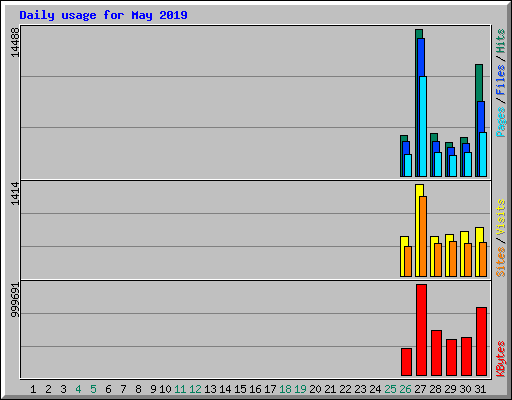Viewport: 512px width, 400px height.
Task: Click day label 1 on the x-axis
Action: (x=33, y=389)
